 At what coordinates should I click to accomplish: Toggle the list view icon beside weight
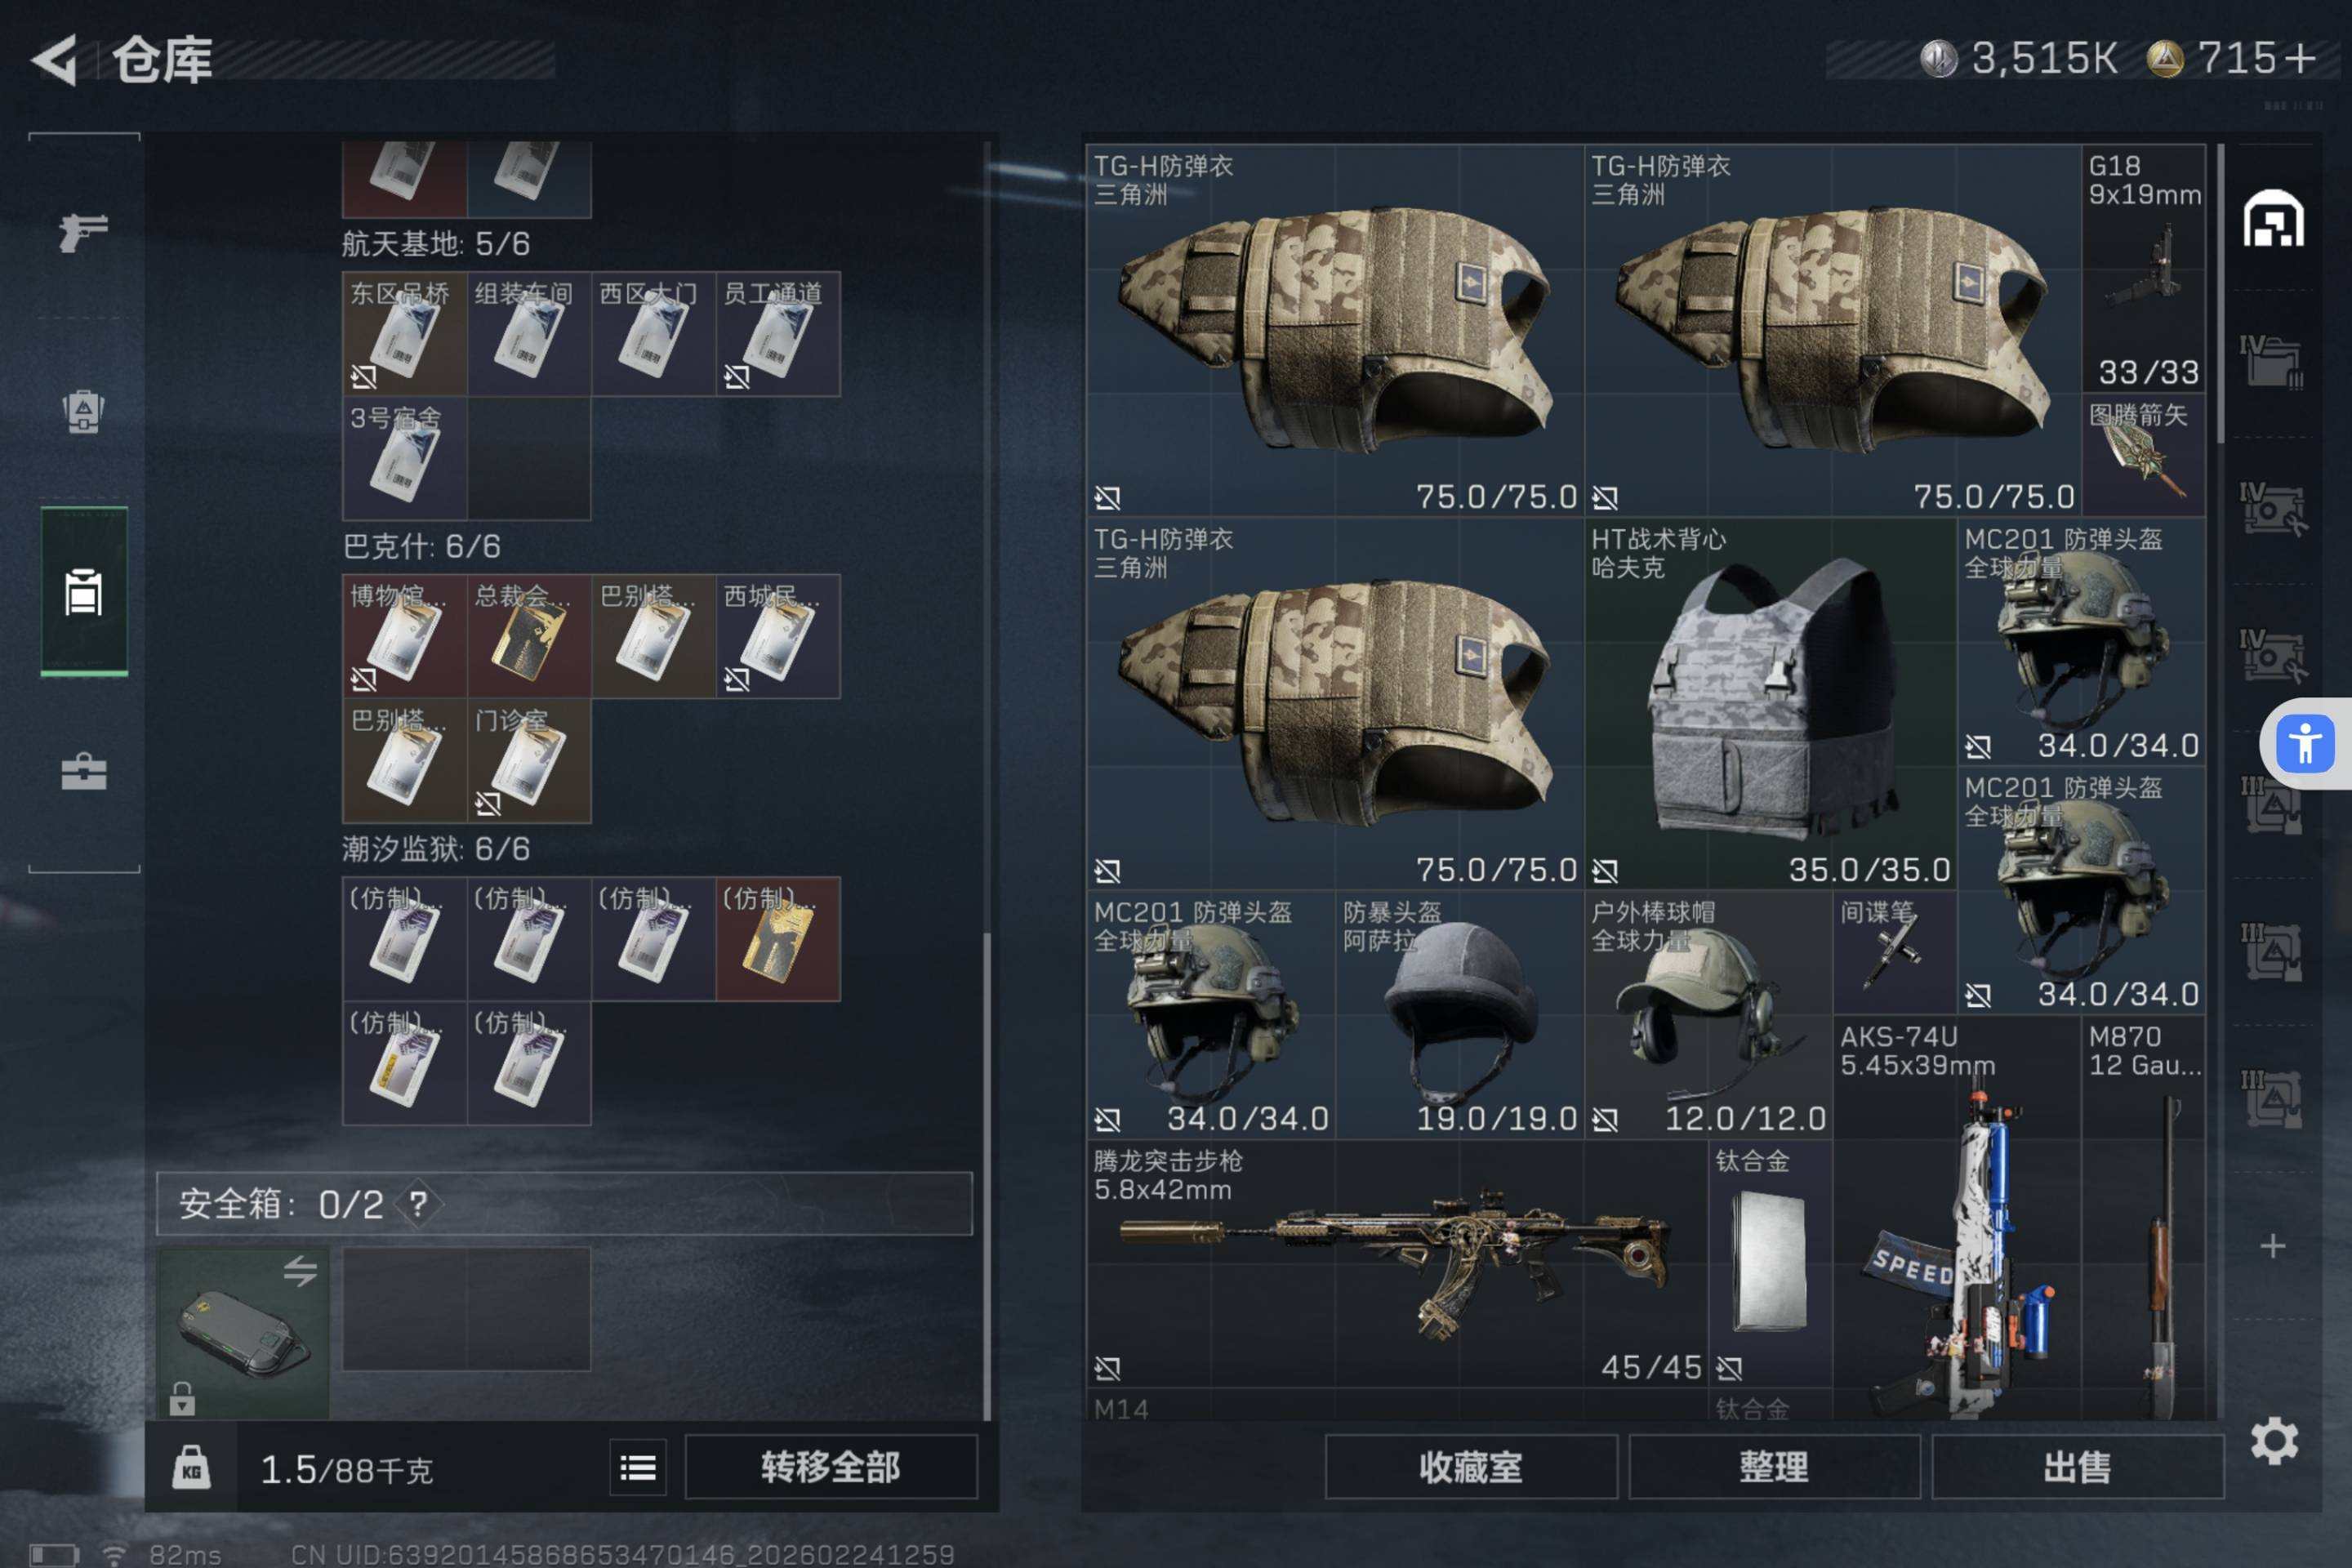(638, 1467)
